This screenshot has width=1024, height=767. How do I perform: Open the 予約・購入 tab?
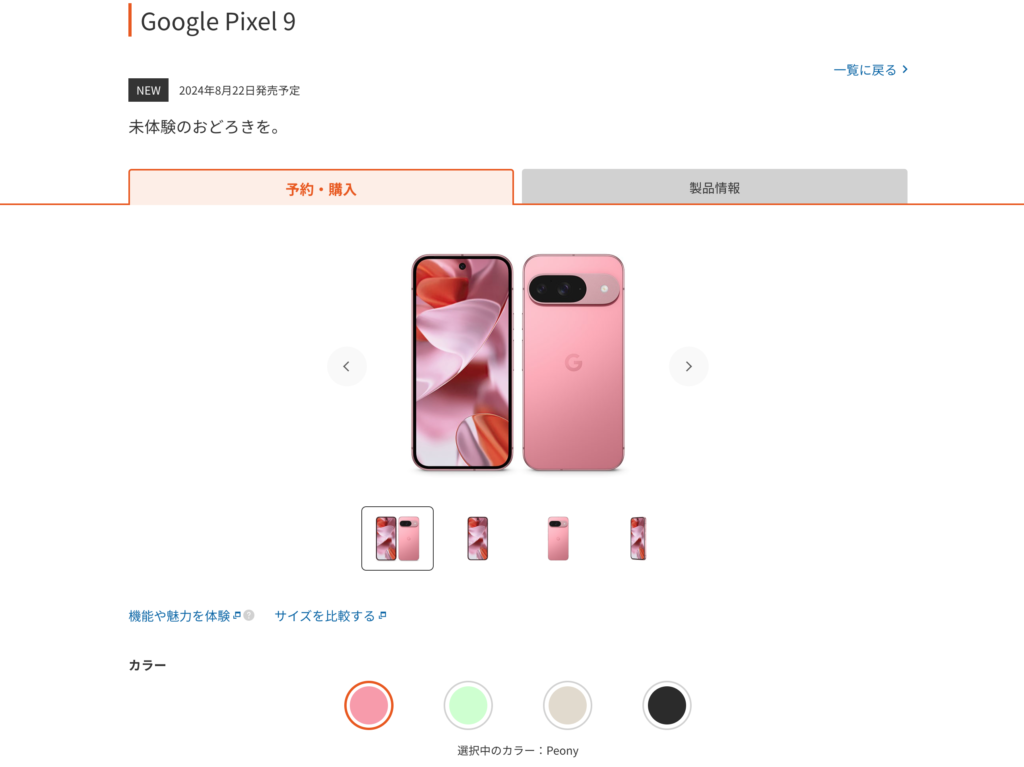click(321, 188)
